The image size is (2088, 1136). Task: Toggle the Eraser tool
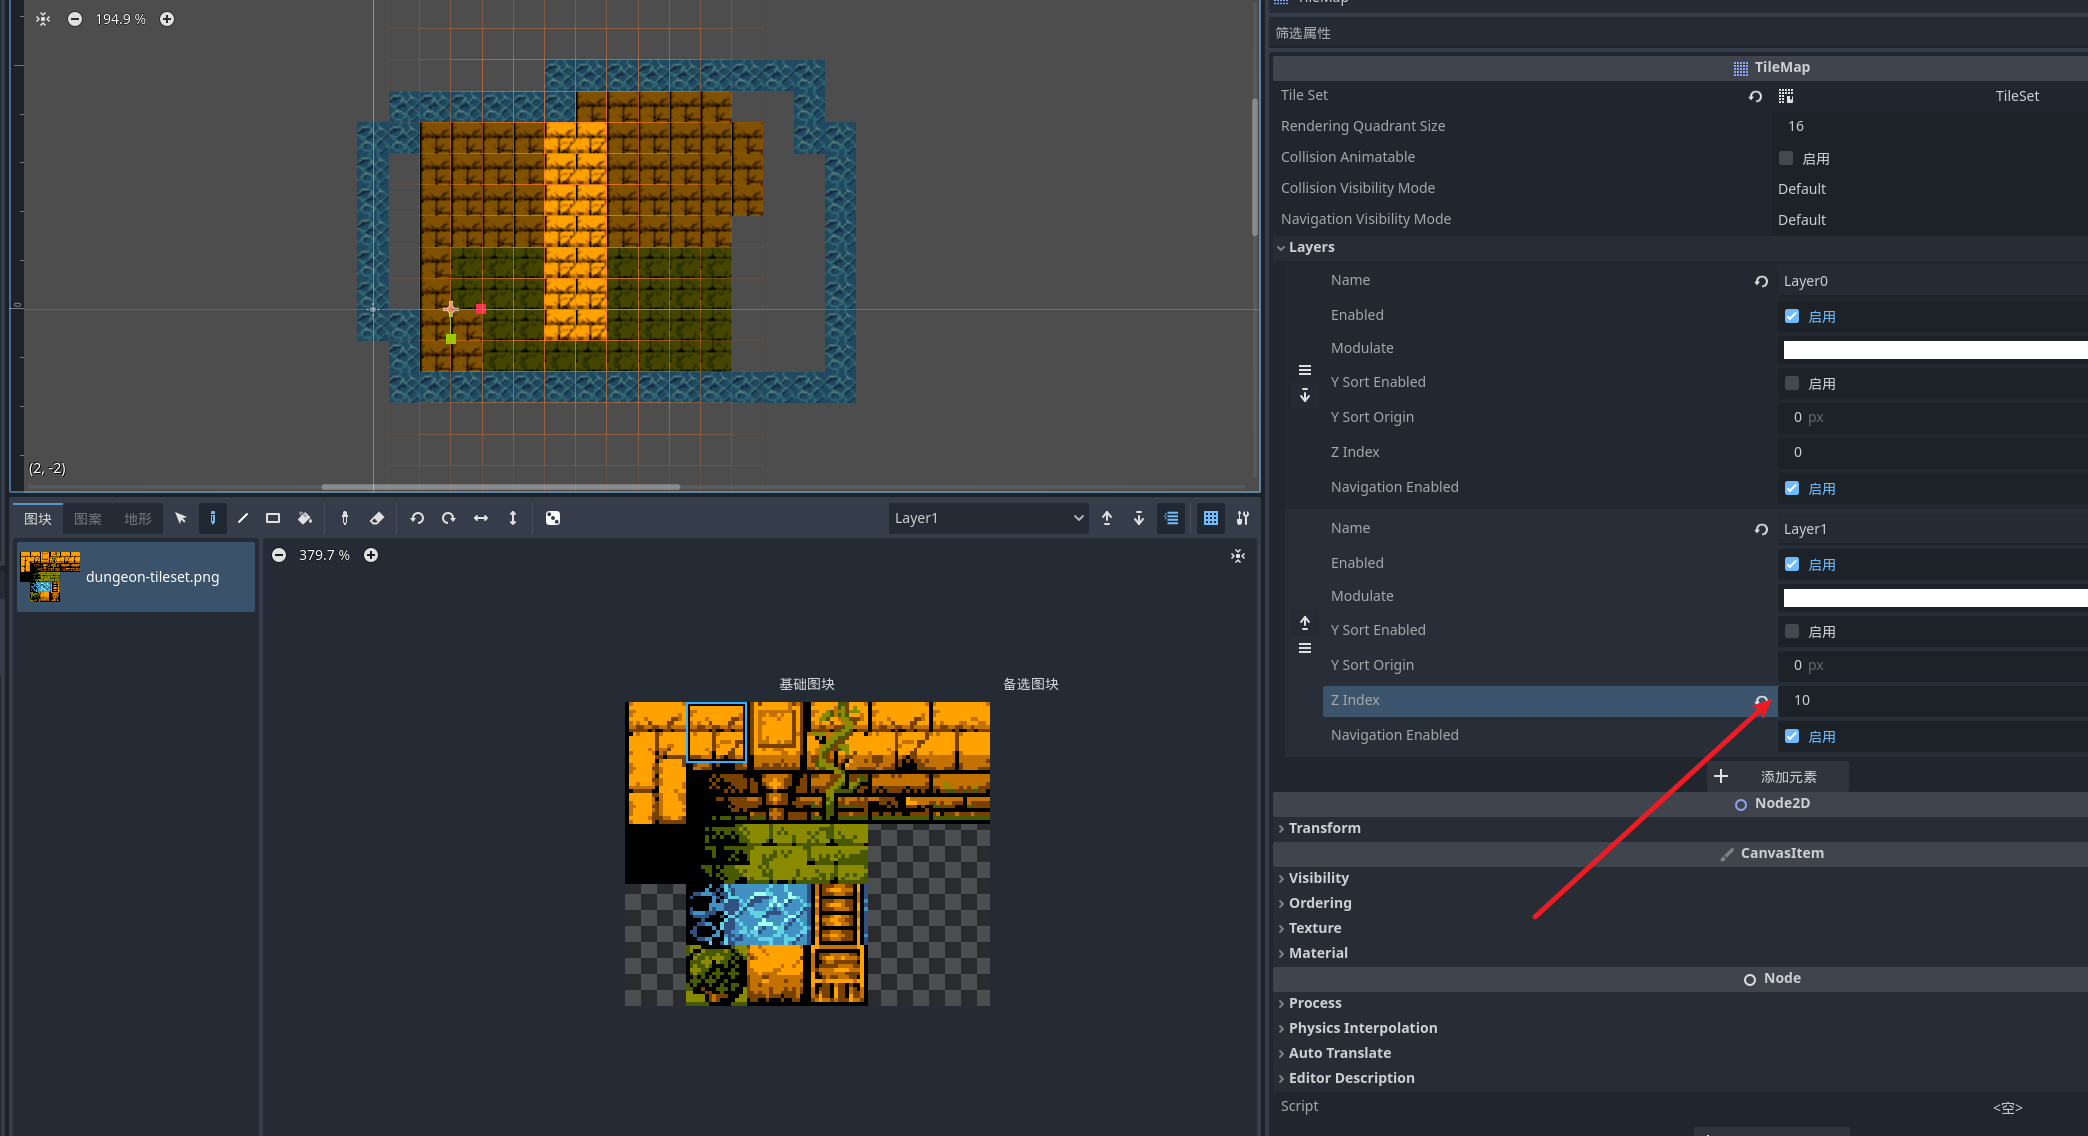(377, 518)
